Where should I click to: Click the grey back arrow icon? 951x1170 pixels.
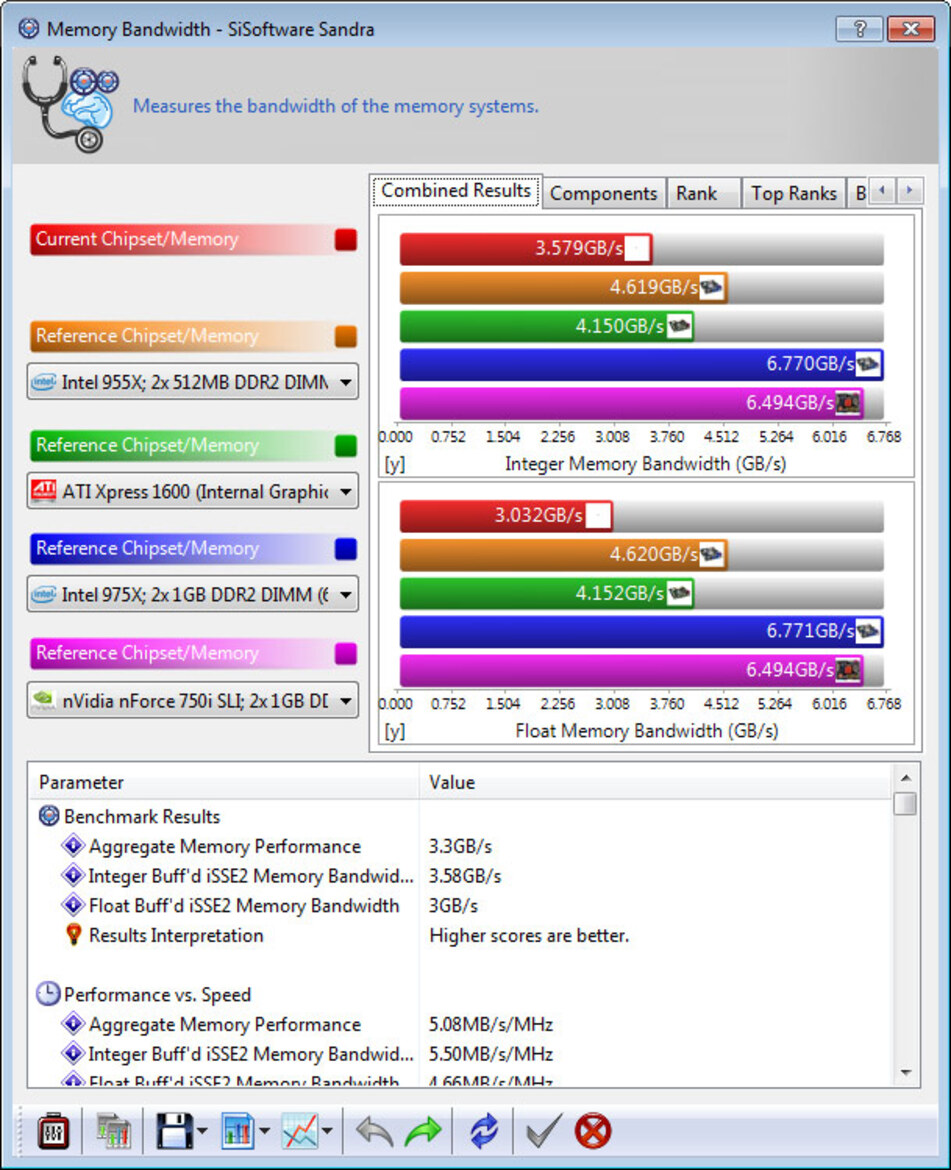click(x=374, y=1131)
